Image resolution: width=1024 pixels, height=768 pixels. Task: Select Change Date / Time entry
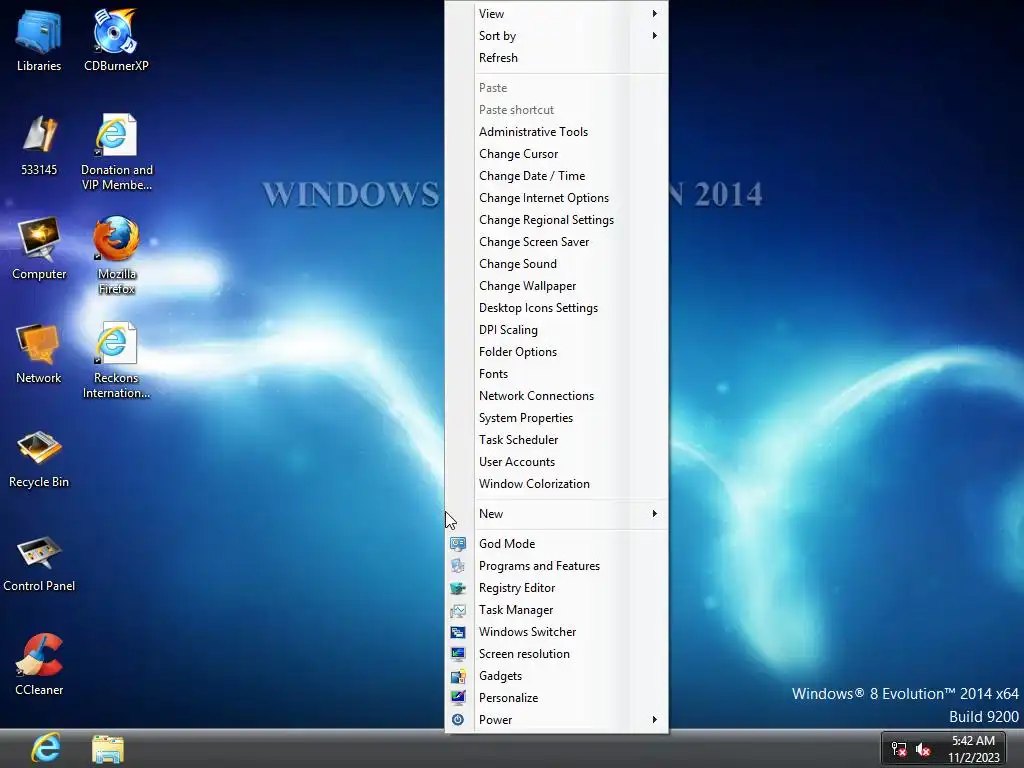[x=556, y=176]
